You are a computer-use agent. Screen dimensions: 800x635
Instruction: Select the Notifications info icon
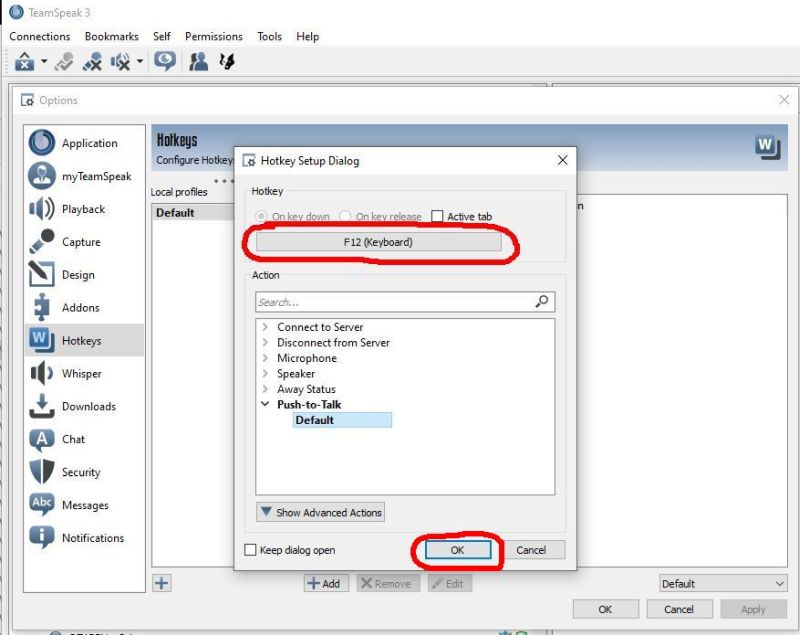coord(42,538)
